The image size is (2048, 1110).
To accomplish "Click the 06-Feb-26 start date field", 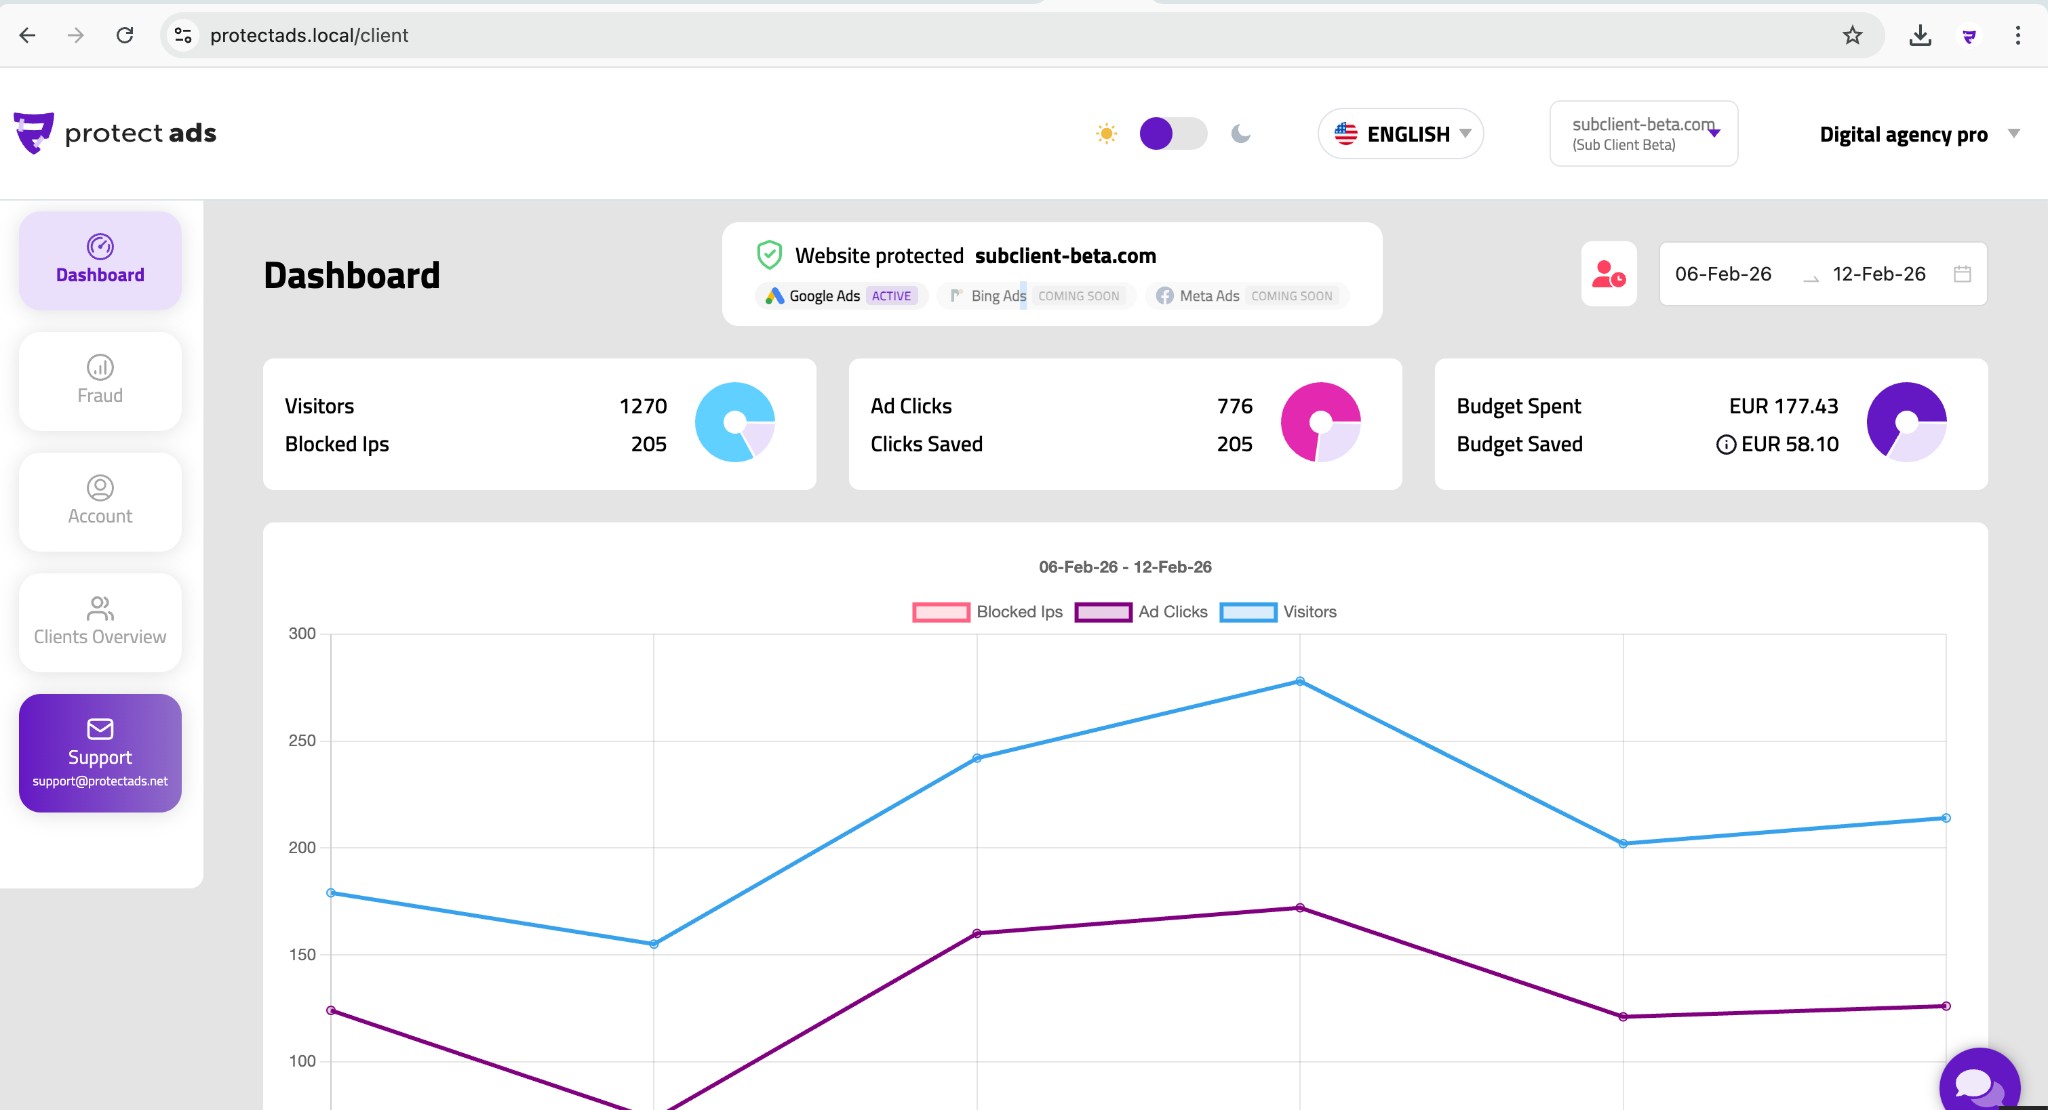I will pyautogui.click(x=1723, y=272).
